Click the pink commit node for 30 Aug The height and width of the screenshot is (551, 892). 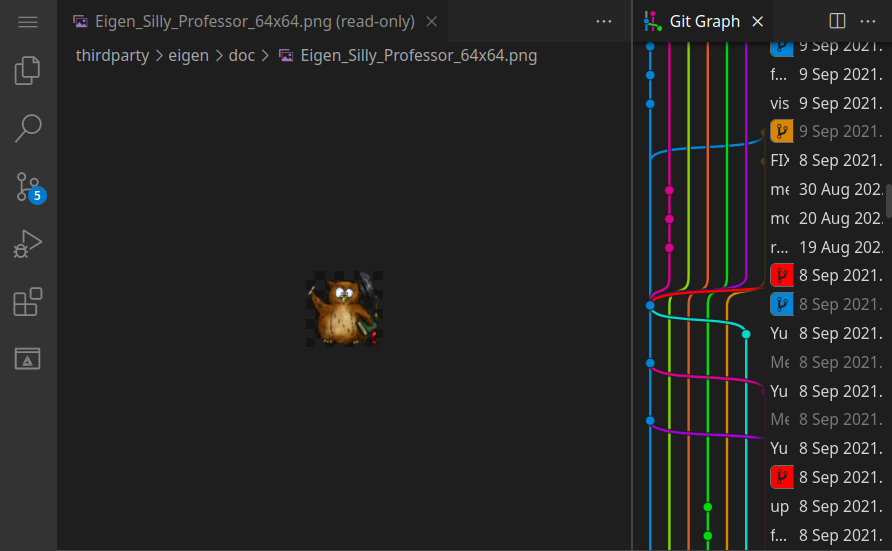670,190
